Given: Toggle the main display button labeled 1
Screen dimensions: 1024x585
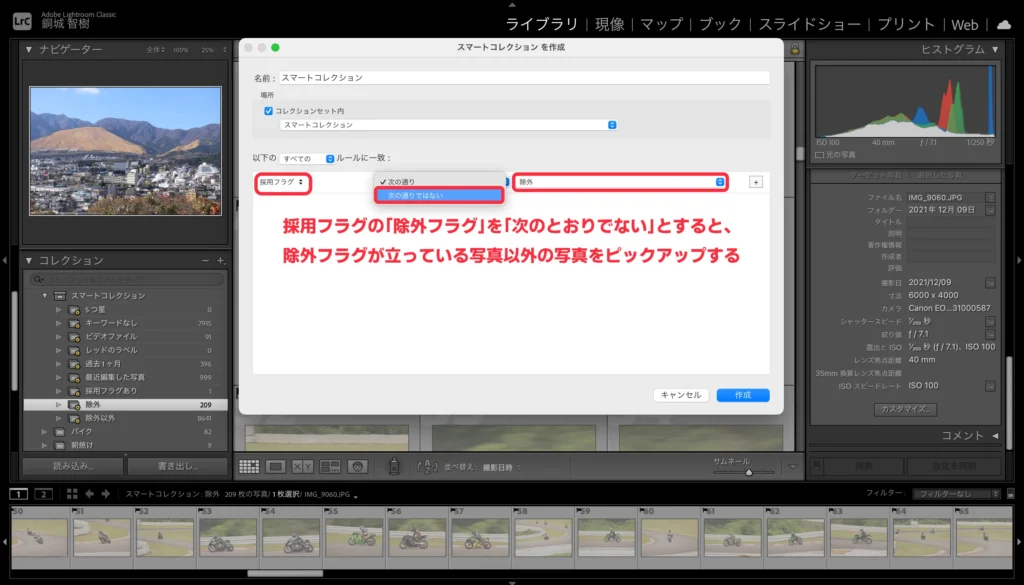Looking at the screenshot, I should [x=18, y=493].
